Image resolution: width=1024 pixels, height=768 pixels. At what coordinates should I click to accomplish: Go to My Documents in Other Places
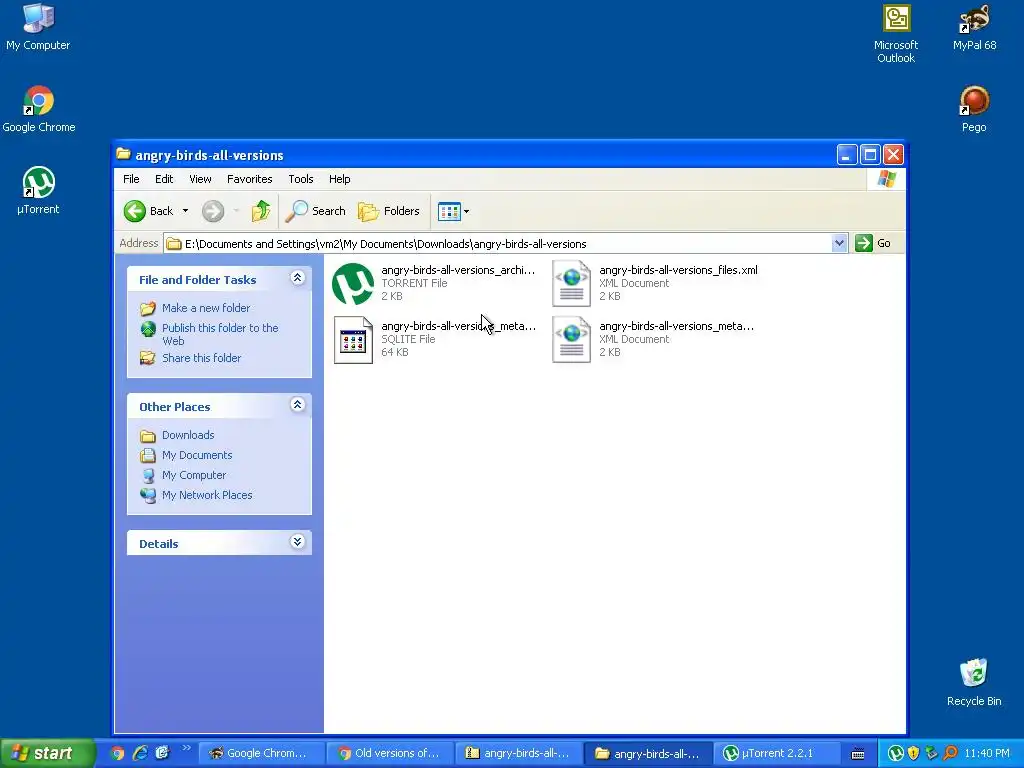(x=197, y=455)
